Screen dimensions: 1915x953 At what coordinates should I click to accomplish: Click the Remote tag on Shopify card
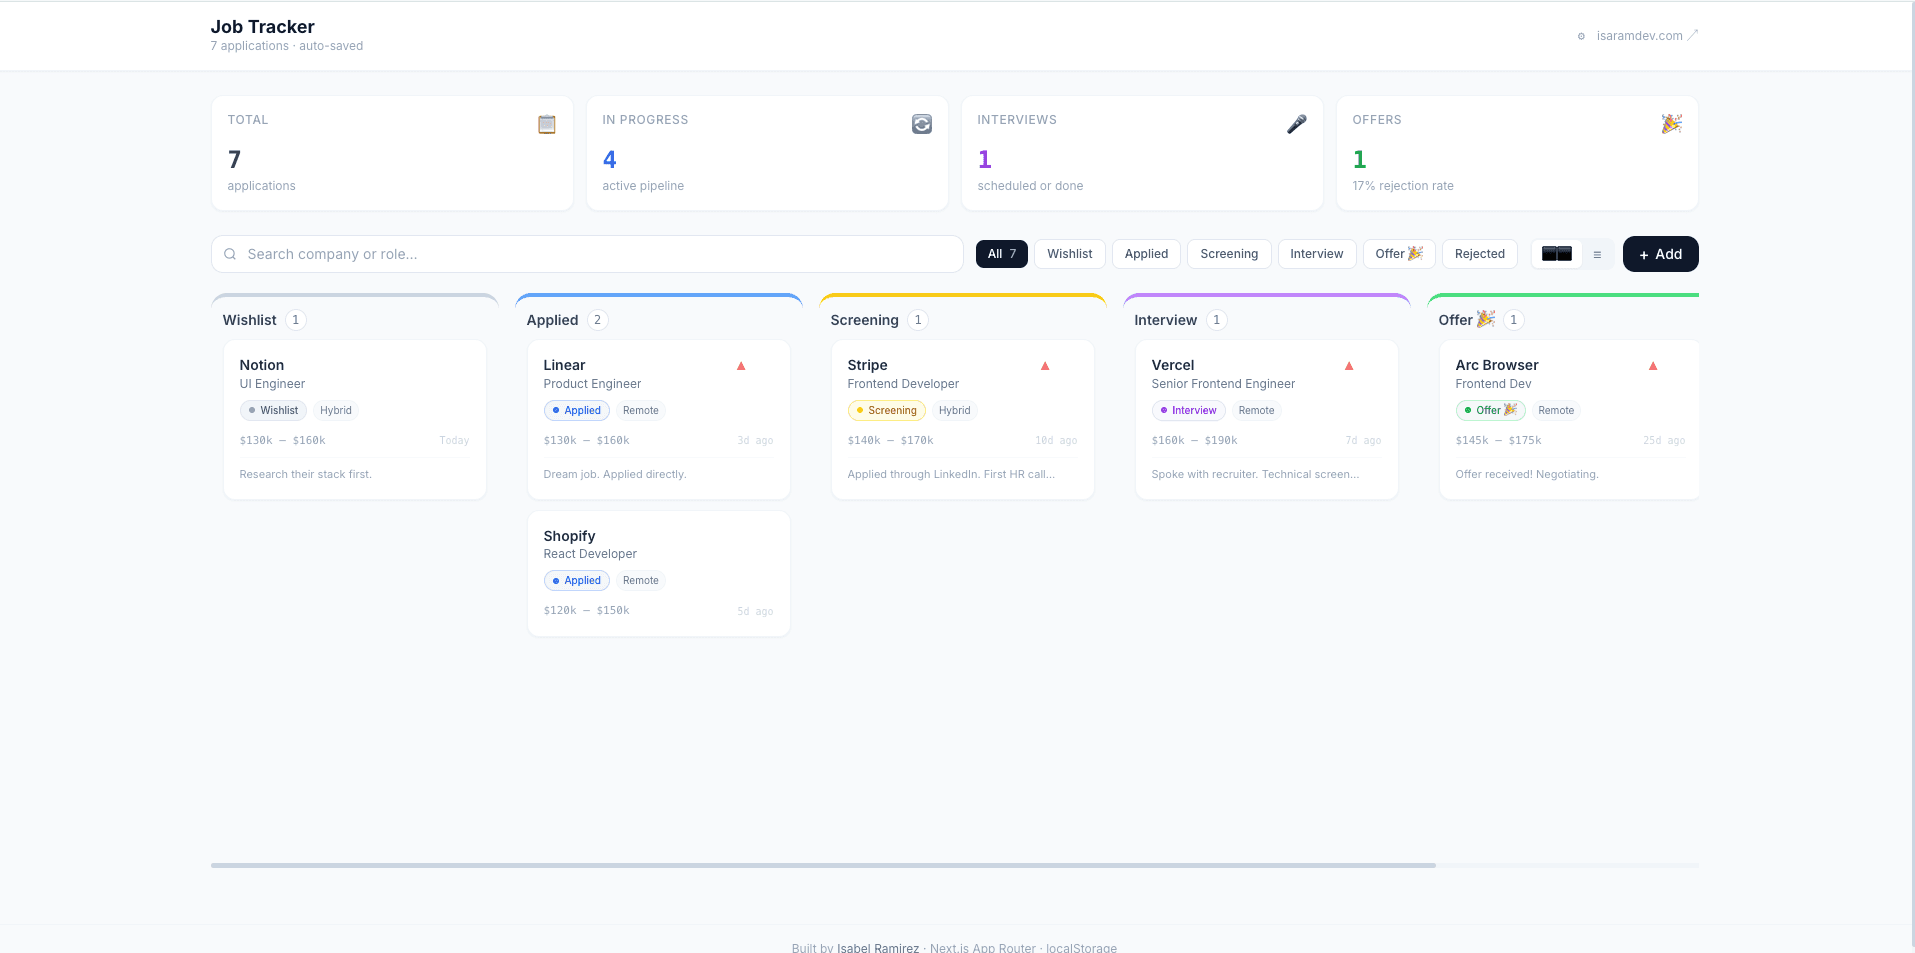click(641, 580)
